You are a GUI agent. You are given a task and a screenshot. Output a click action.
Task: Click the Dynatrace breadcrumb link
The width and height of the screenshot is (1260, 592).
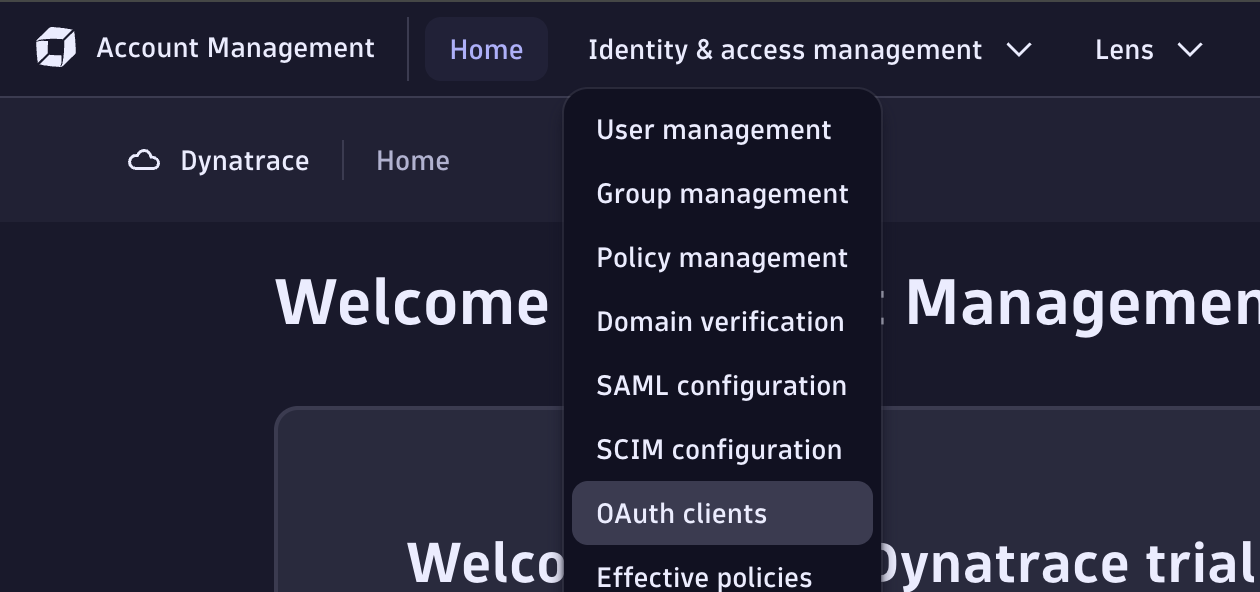(x=244, y=161)
